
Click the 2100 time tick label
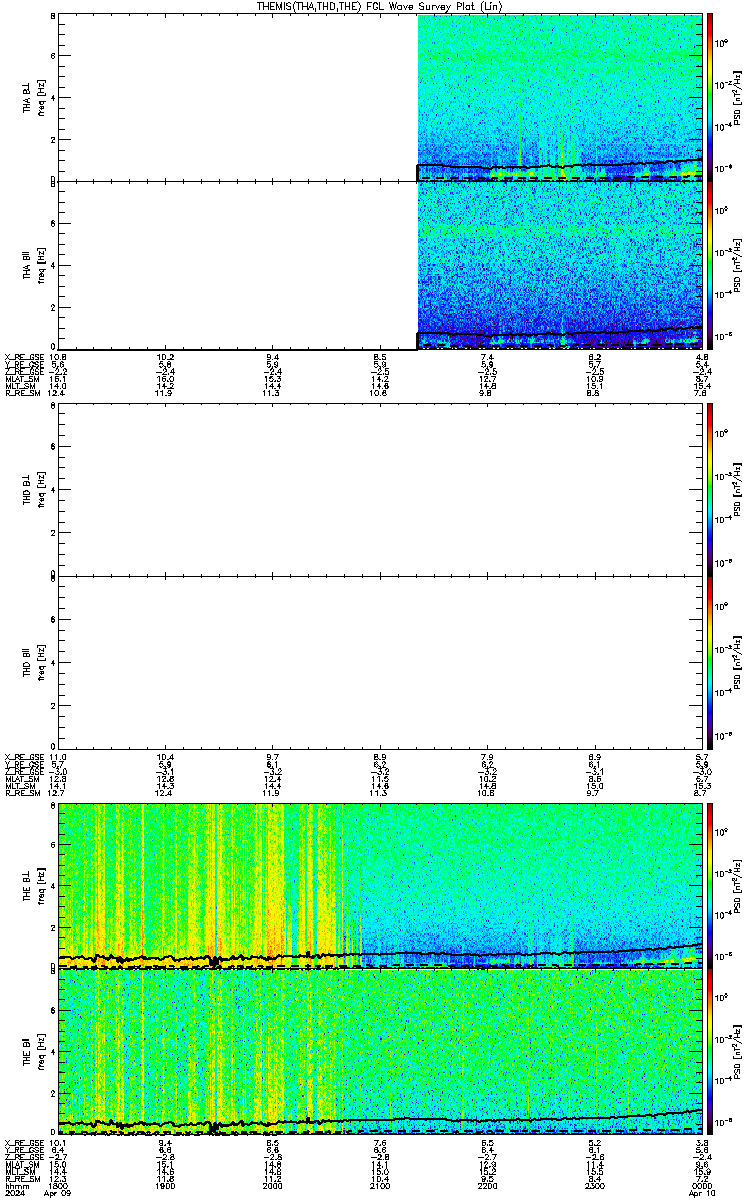pyautogui.click(x=380, y=1185)
